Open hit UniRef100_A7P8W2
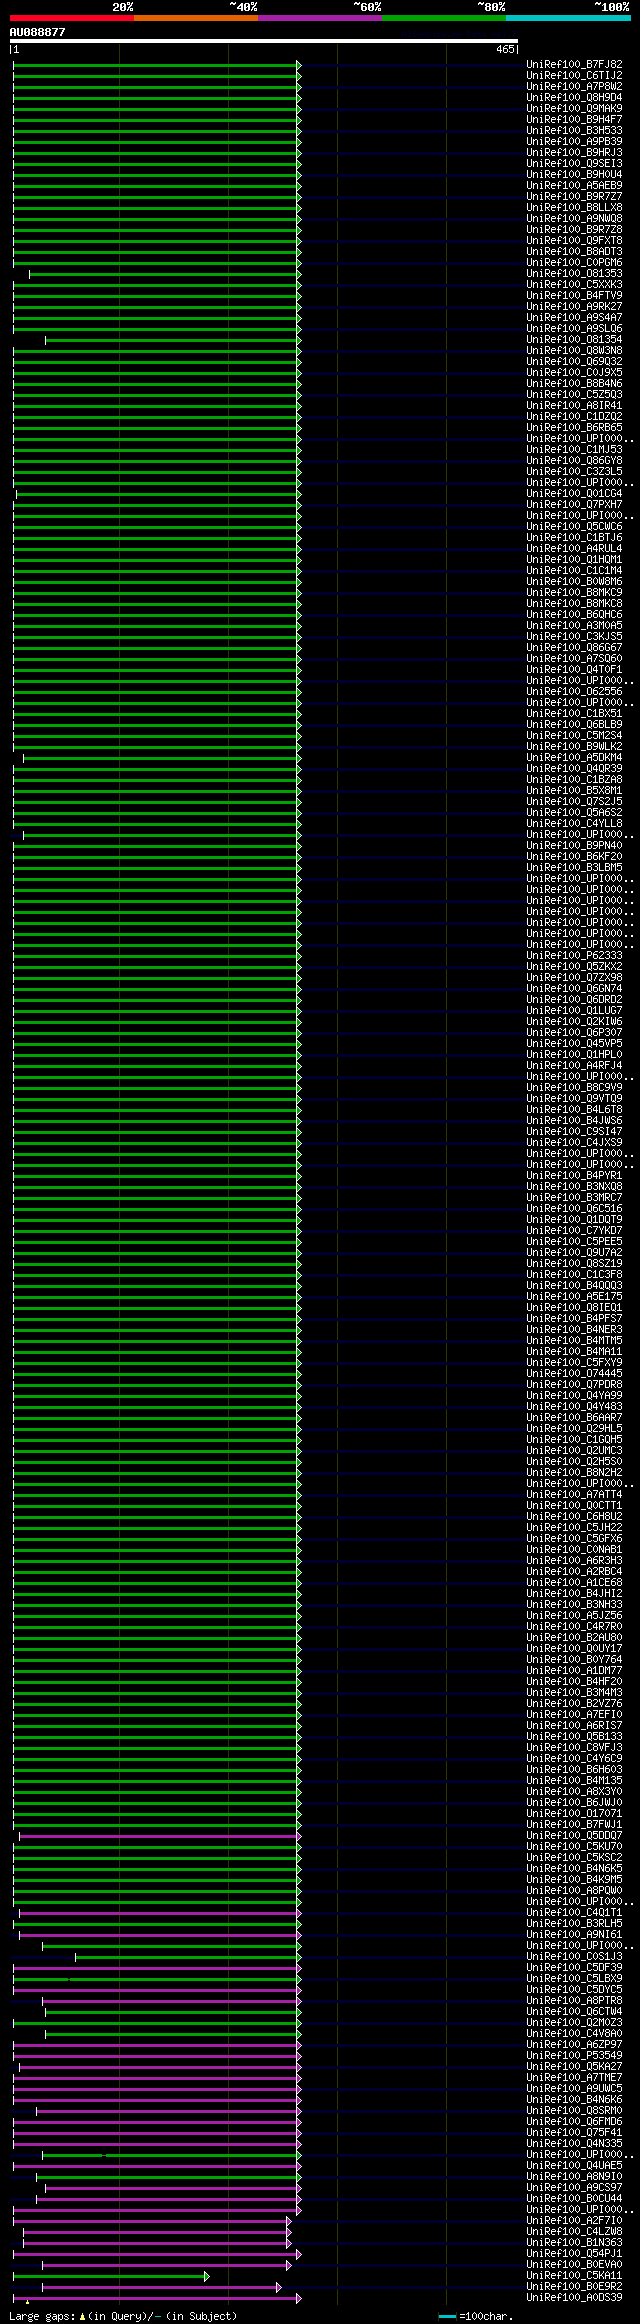This screenshot has width=640, height=2324. (574, 87)
